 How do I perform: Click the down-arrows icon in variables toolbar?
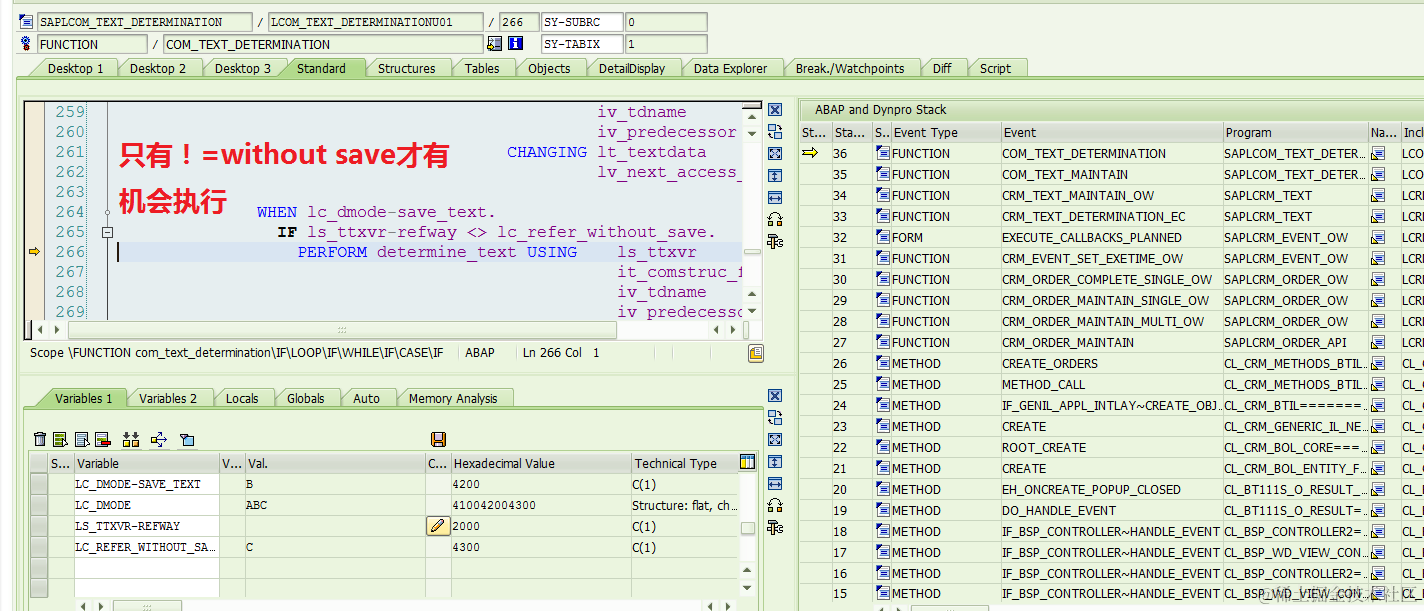[x=131, y=439]
